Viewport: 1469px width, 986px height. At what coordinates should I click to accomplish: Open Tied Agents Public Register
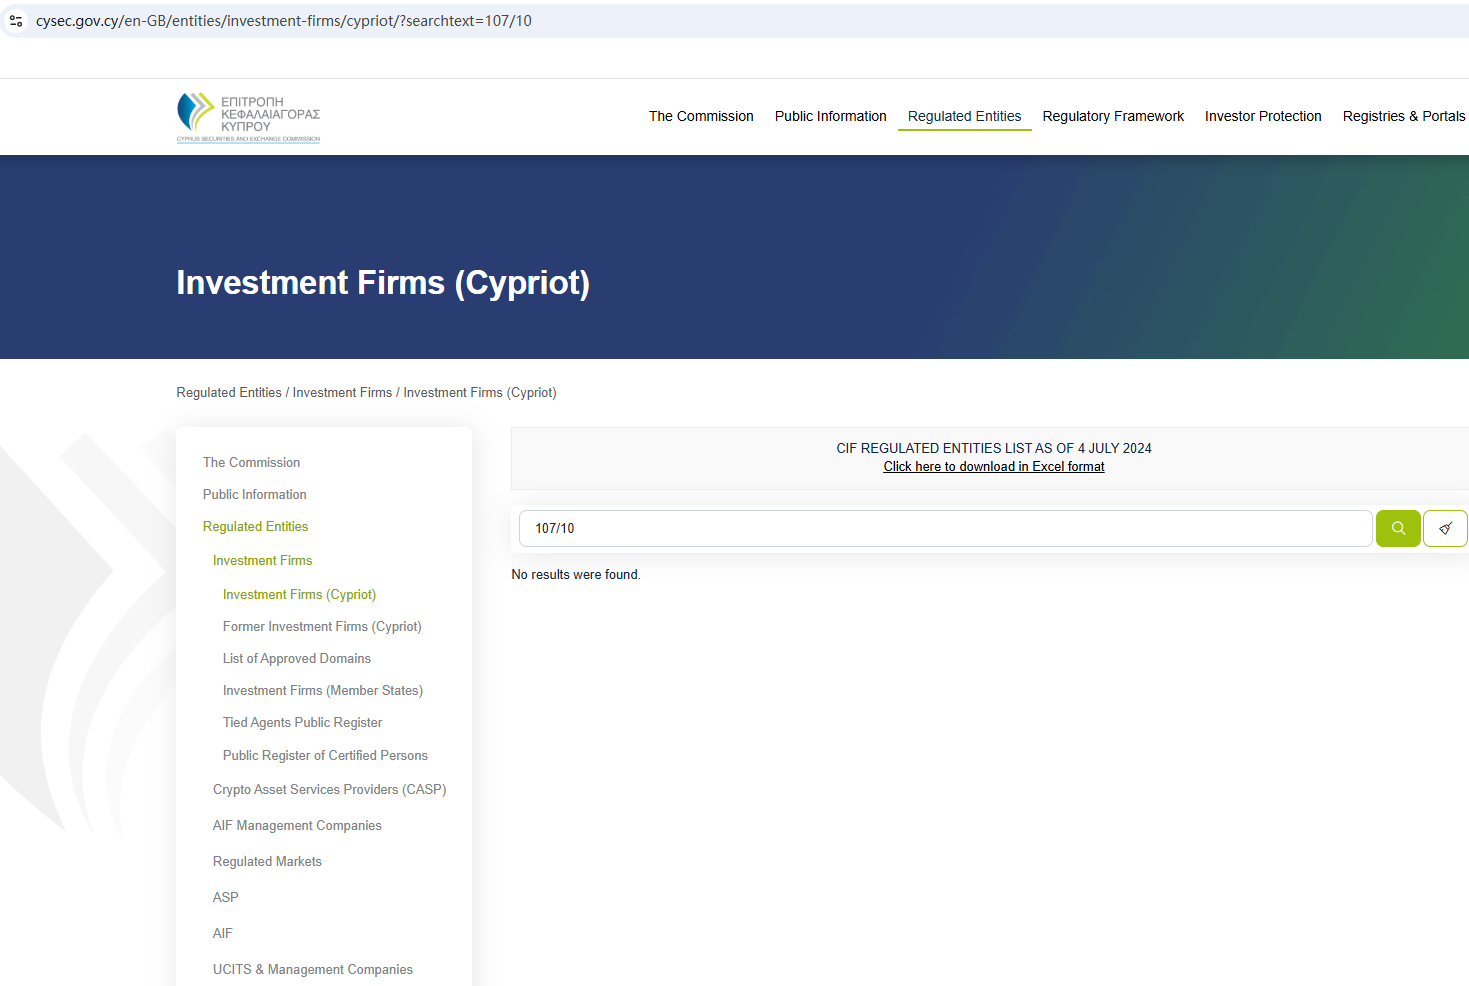[x=302, y=723]
